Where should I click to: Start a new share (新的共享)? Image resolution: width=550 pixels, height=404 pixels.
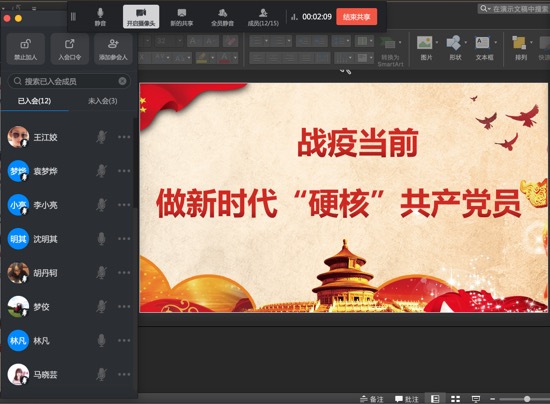(182, 17)
